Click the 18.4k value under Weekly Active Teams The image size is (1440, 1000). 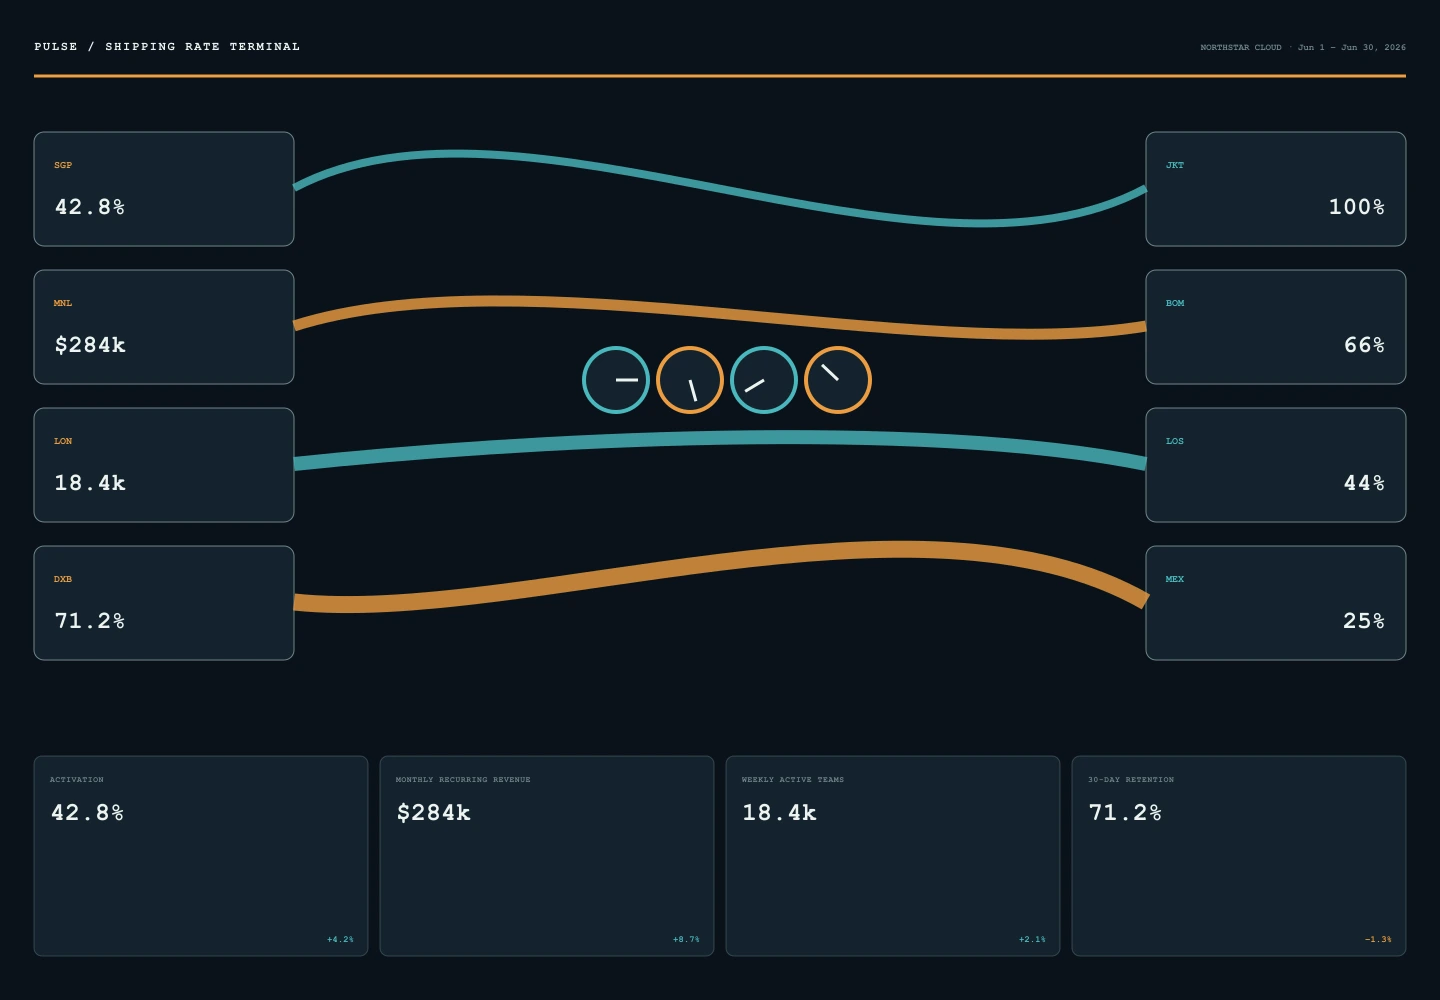[779, 813]
